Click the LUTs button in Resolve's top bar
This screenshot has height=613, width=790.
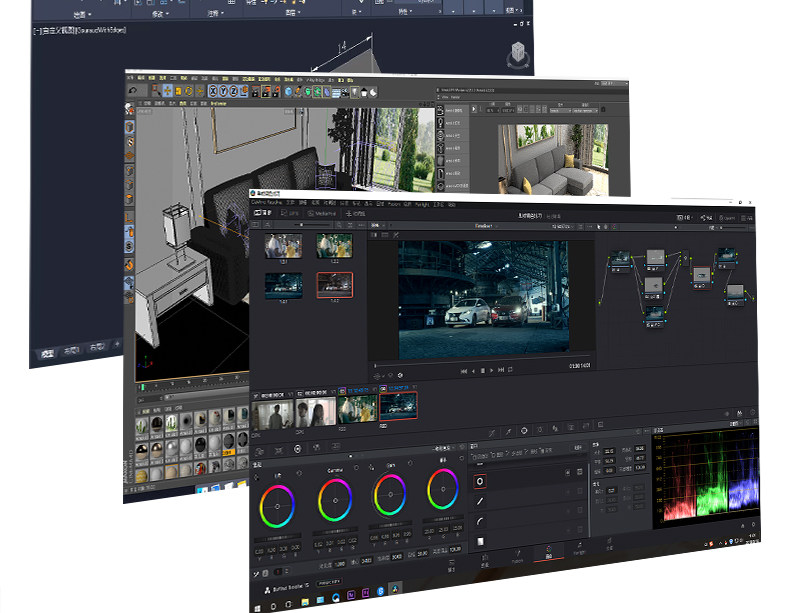click(290, 213)
